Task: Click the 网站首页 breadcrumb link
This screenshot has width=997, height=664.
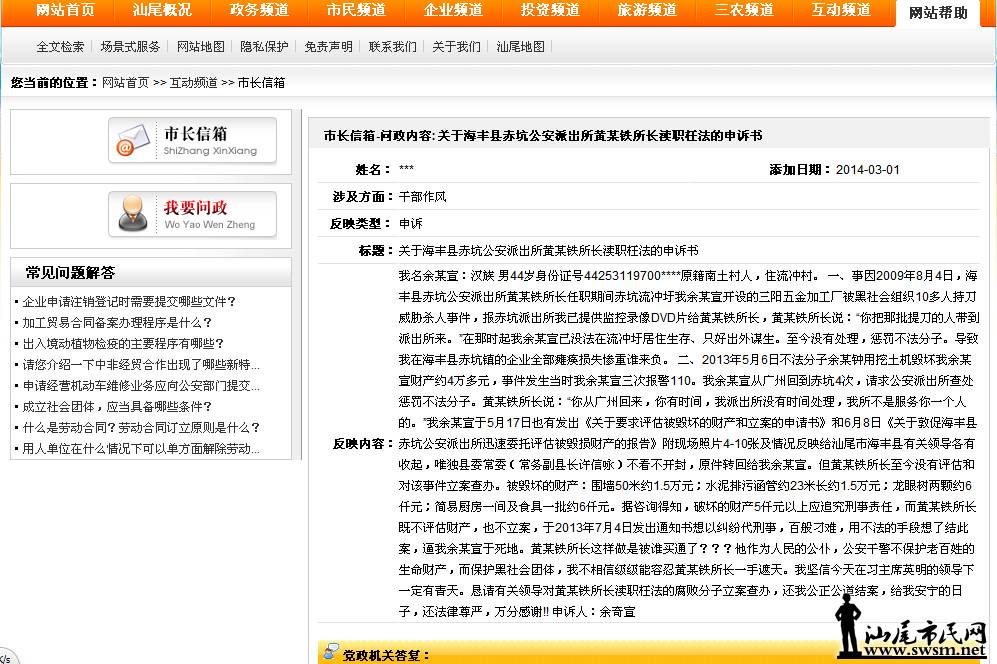Action: (x=125, y=83)
